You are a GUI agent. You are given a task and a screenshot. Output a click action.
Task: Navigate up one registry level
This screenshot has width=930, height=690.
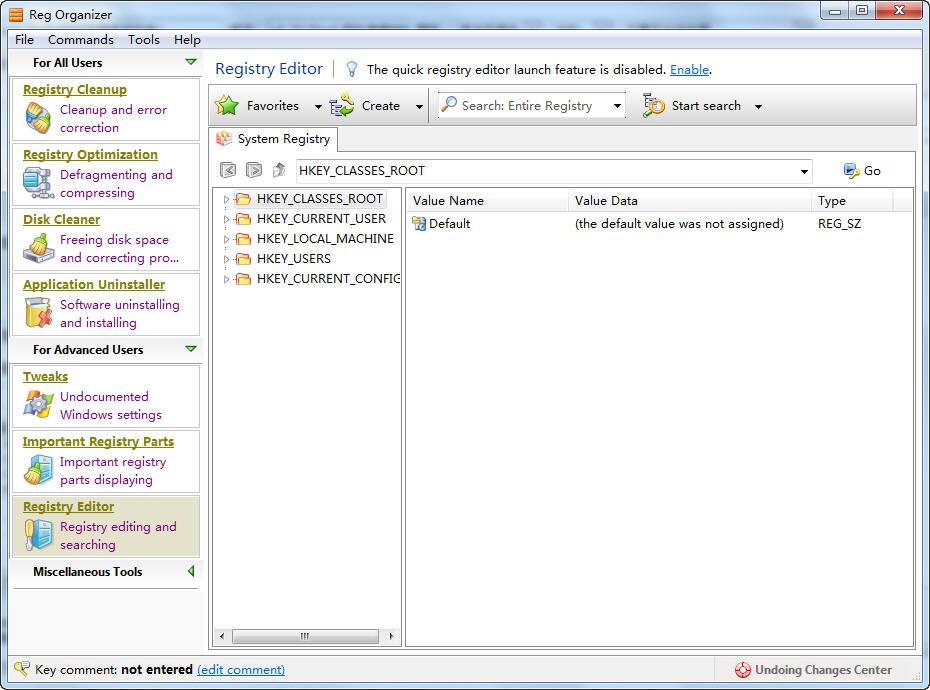[x=279, y=171]
